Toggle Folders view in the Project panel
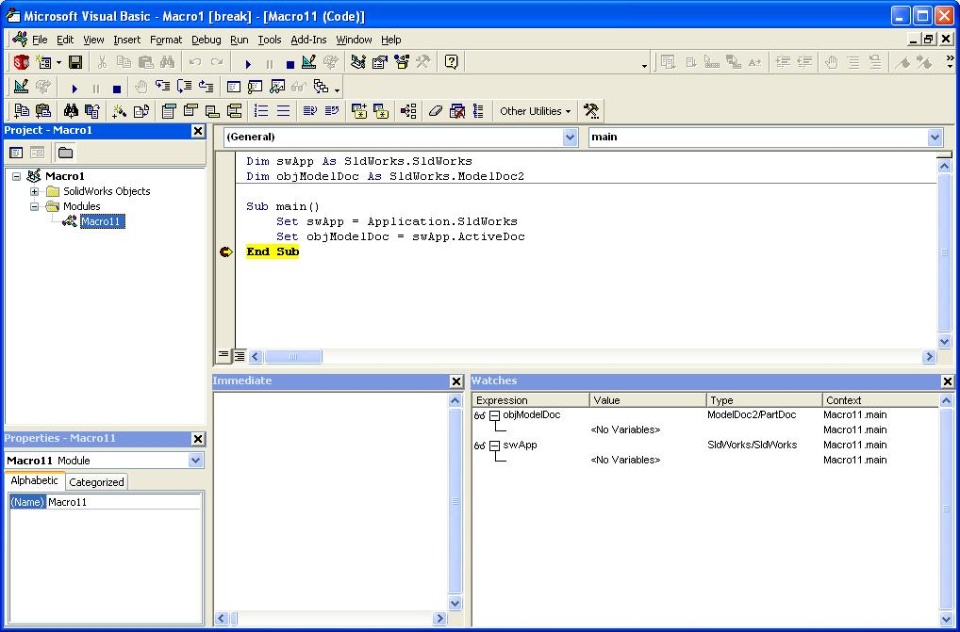960x632 pixels. 65,152
